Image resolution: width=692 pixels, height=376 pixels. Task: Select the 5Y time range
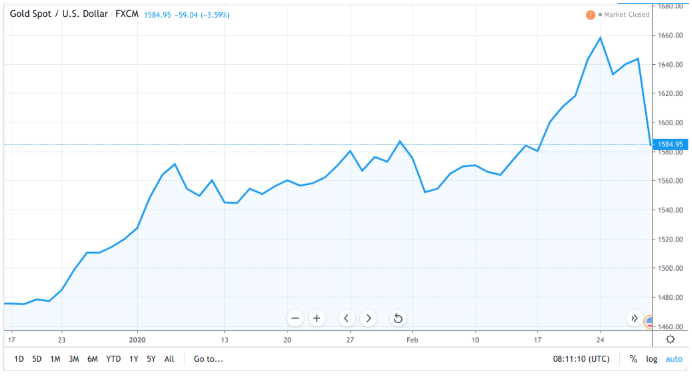[151, 359]
